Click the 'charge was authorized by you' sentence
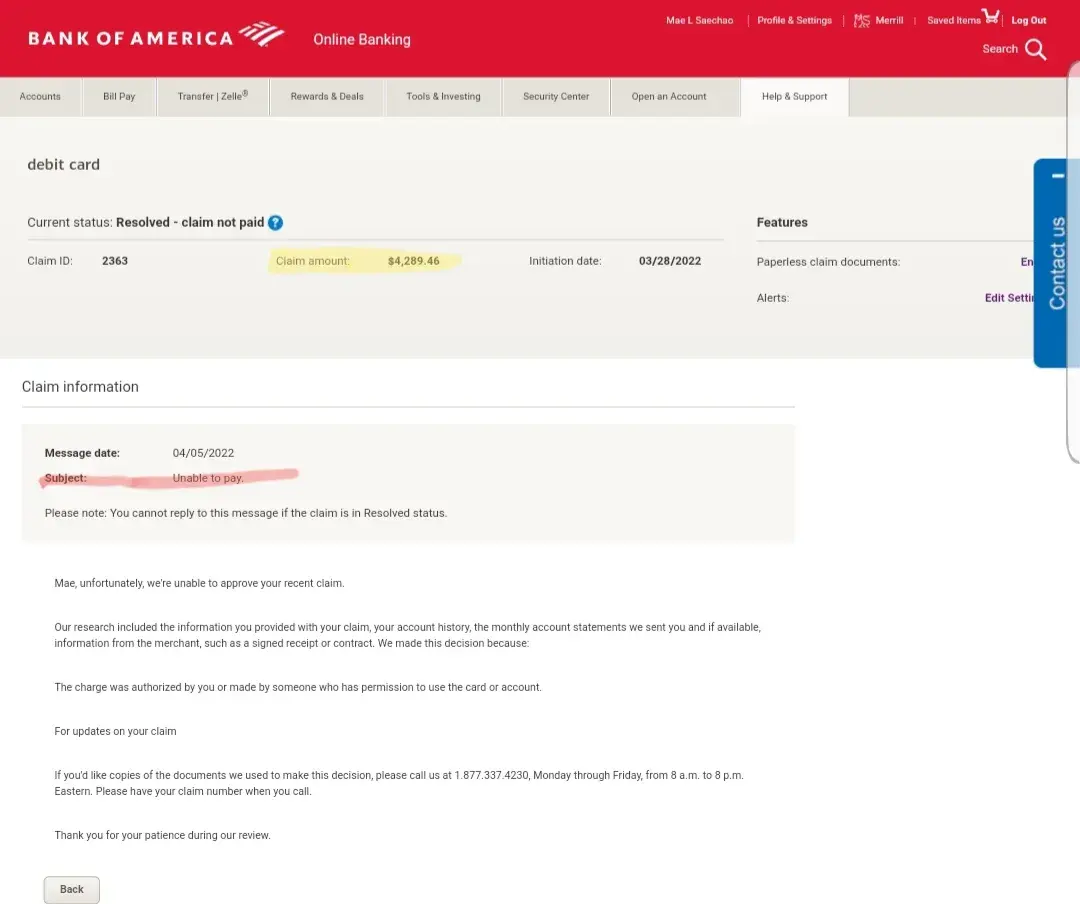 tap(298, 687)
